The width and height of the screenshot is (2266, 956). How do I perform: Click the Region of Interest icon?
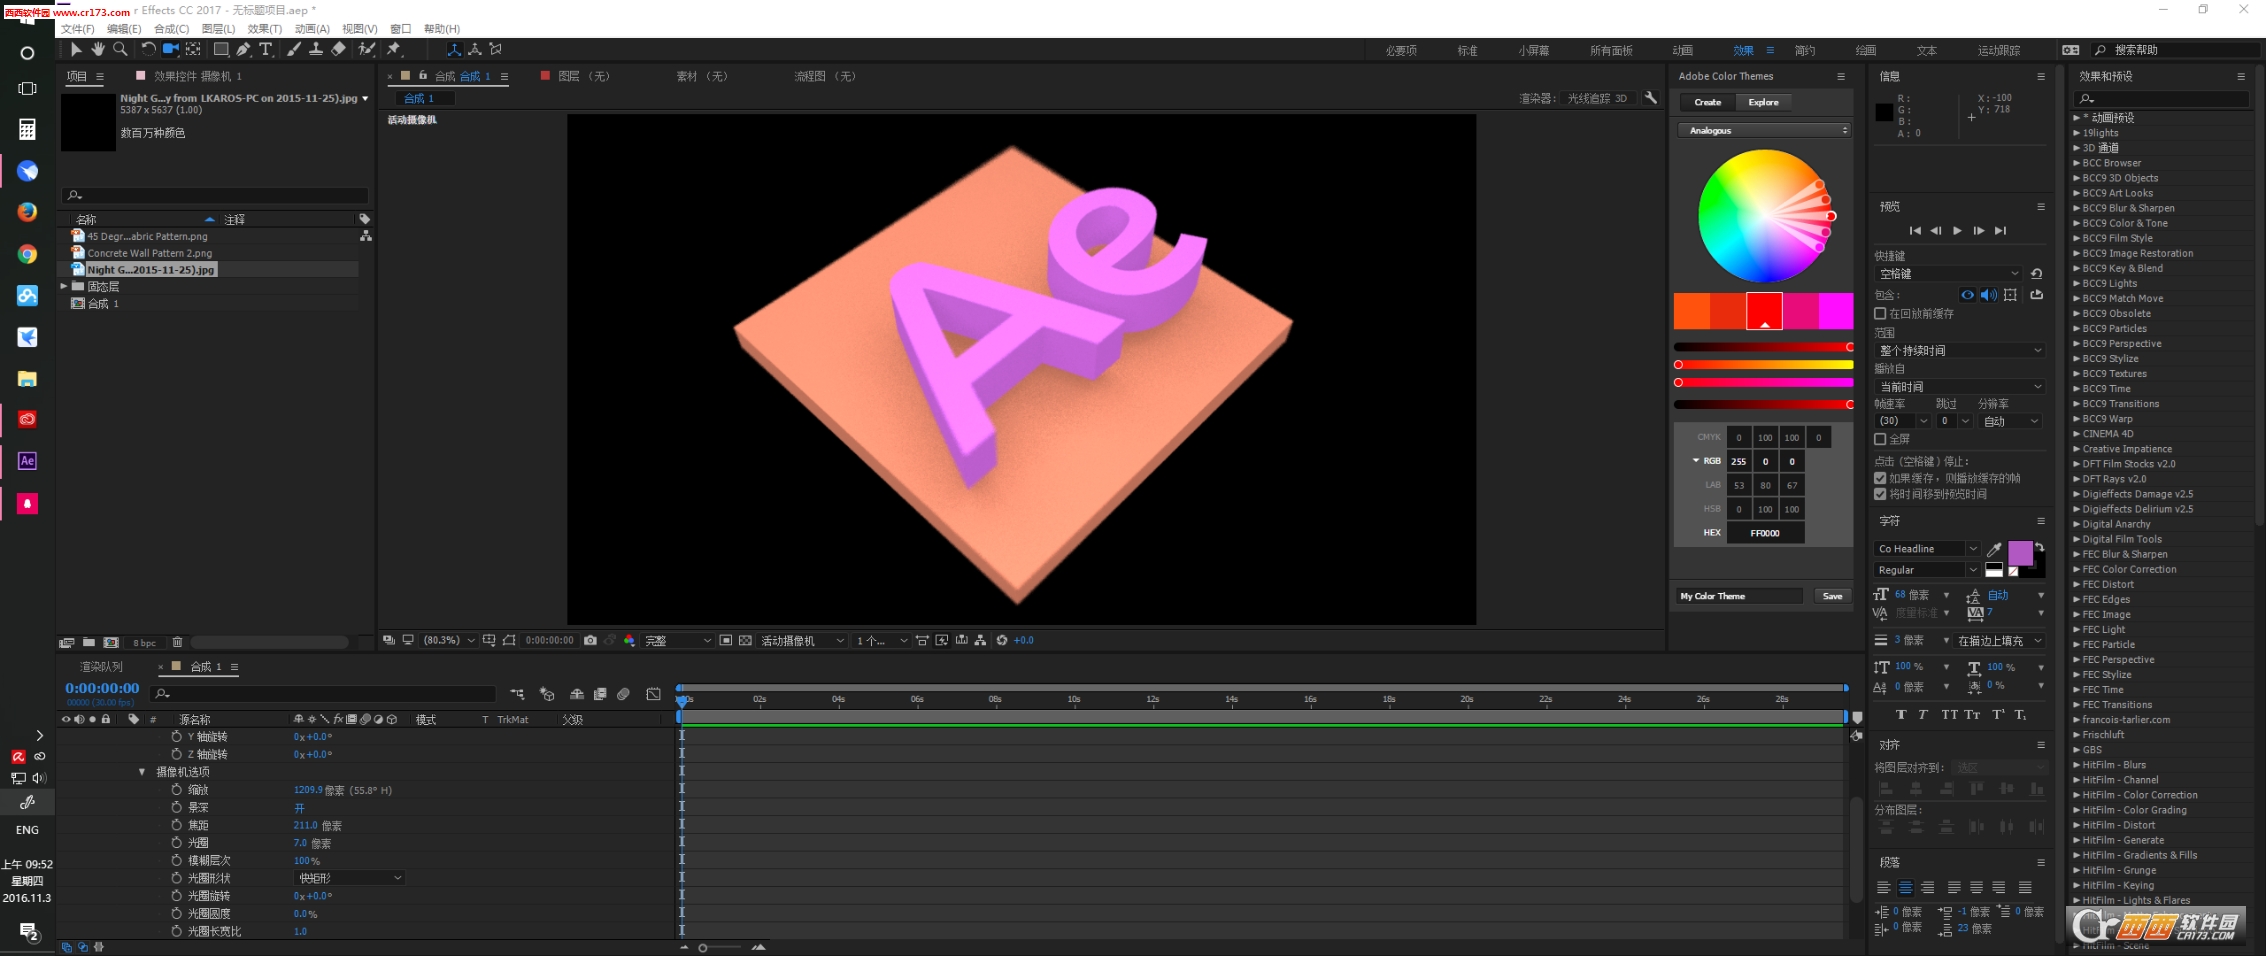point(726,640)
